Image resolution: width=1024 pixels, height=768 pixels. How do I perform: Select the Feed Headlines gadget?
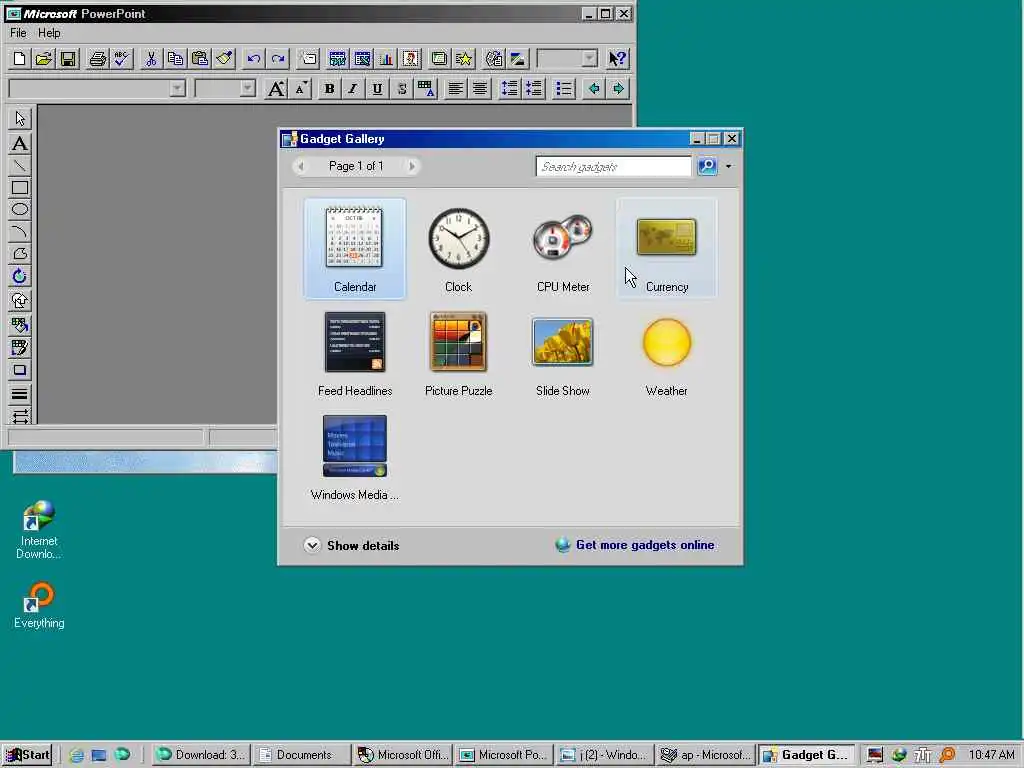click(355, 353)
